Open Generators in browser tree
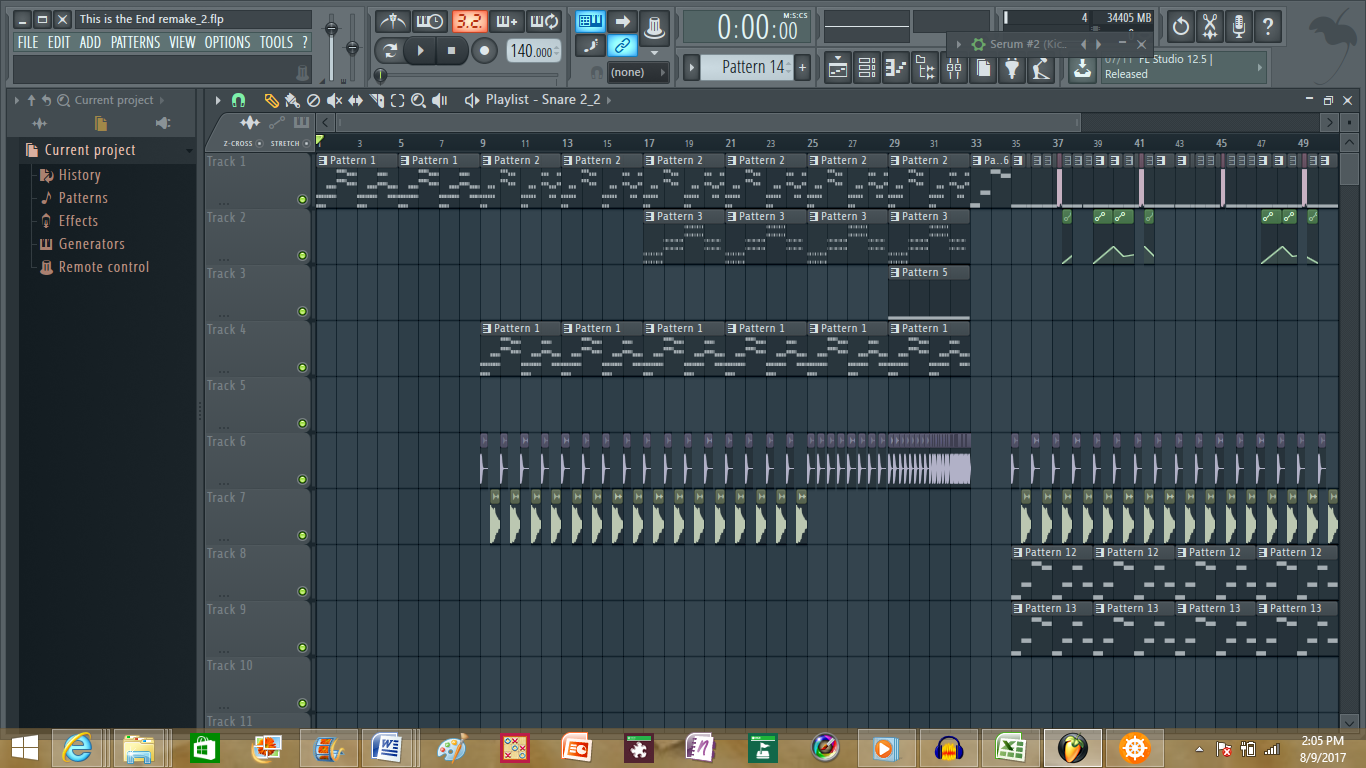 (x=91, y=244)
